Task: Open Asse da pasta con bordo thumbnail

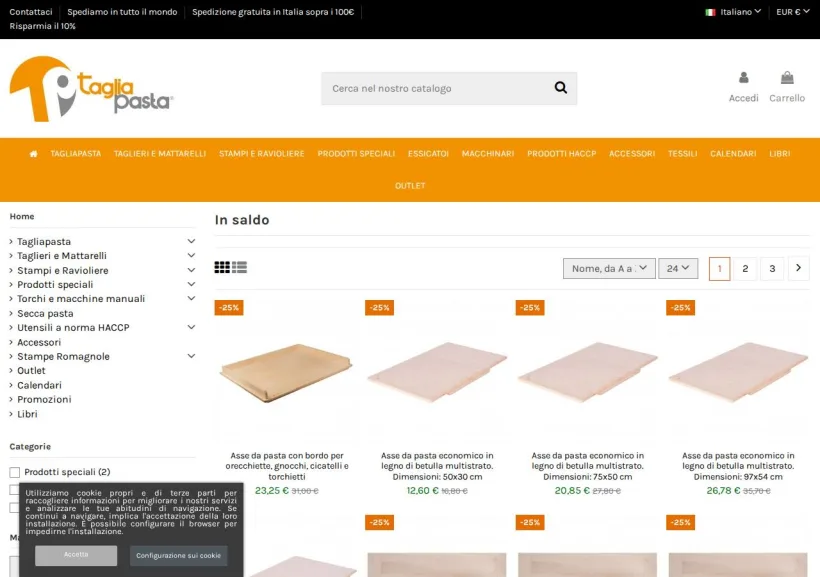Action: click(x=287, y=372)
